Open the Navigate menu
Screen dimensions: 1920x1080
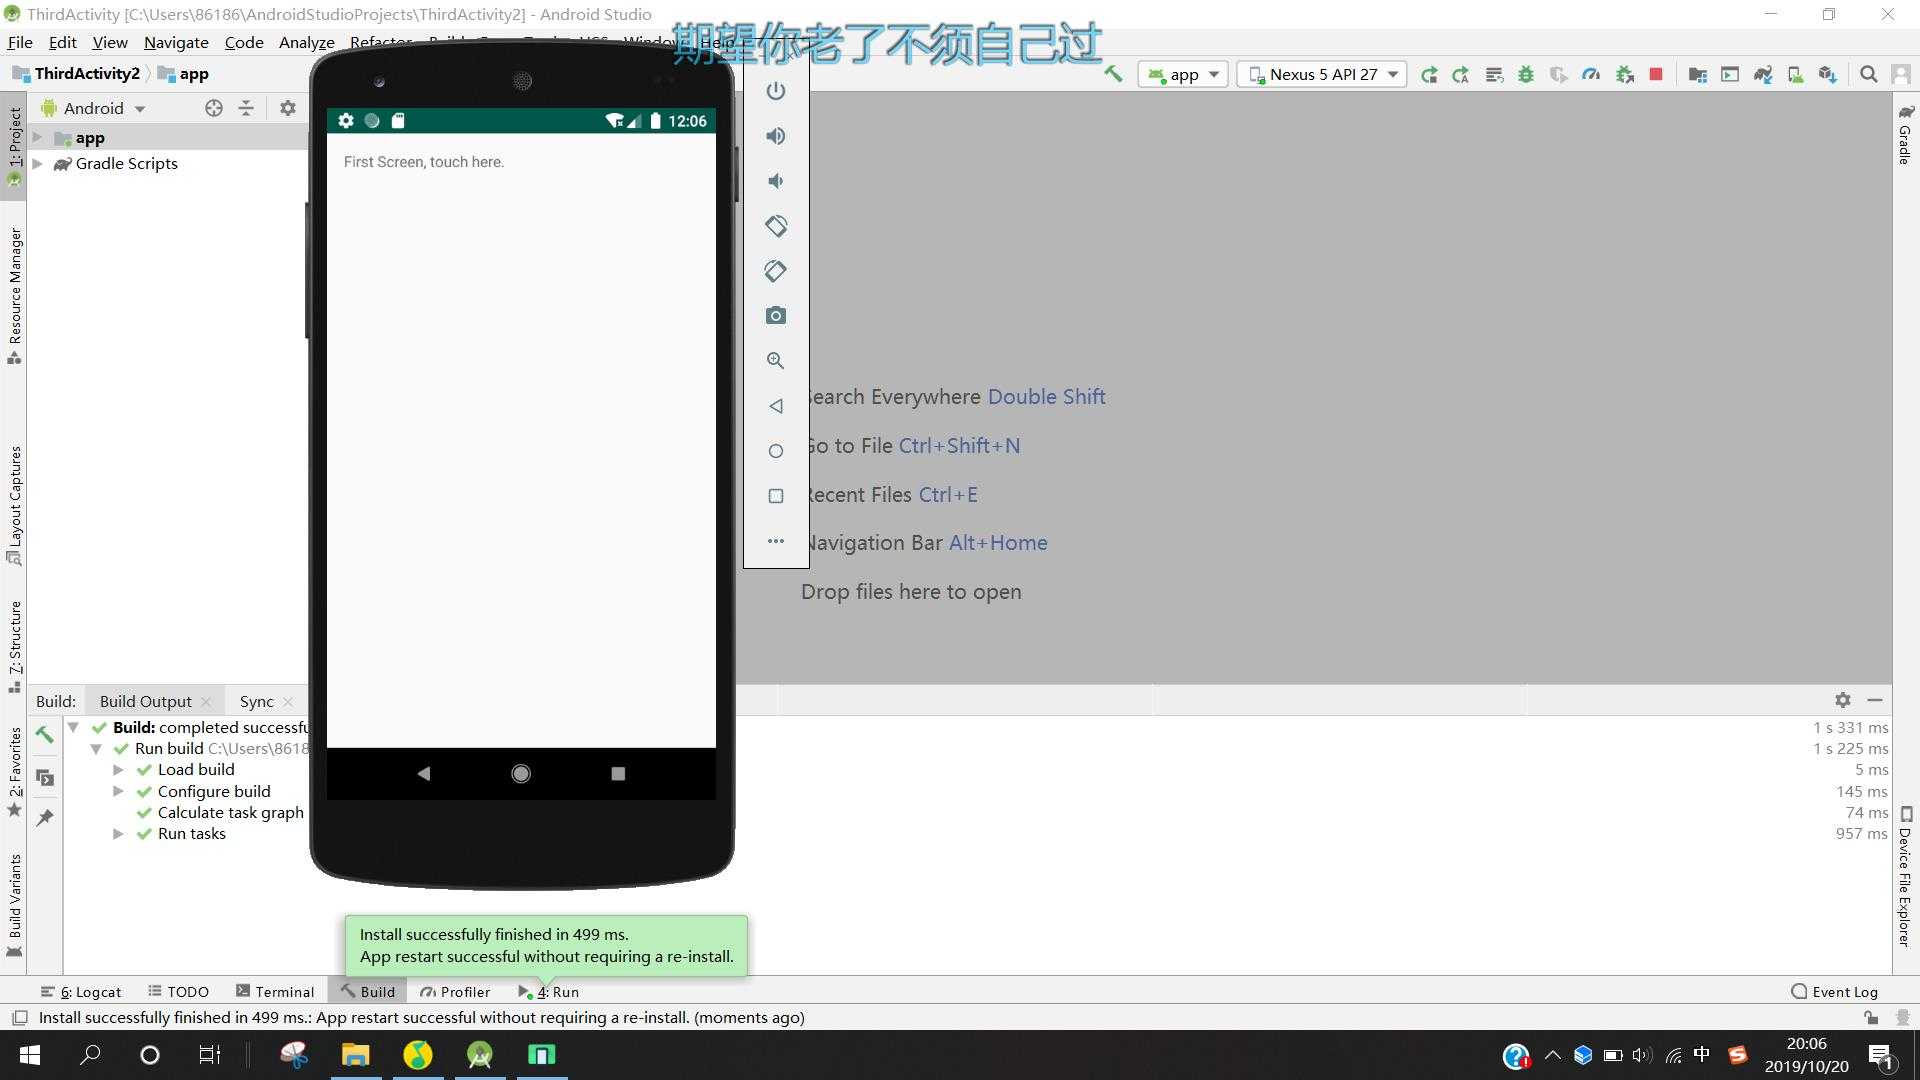176,42
